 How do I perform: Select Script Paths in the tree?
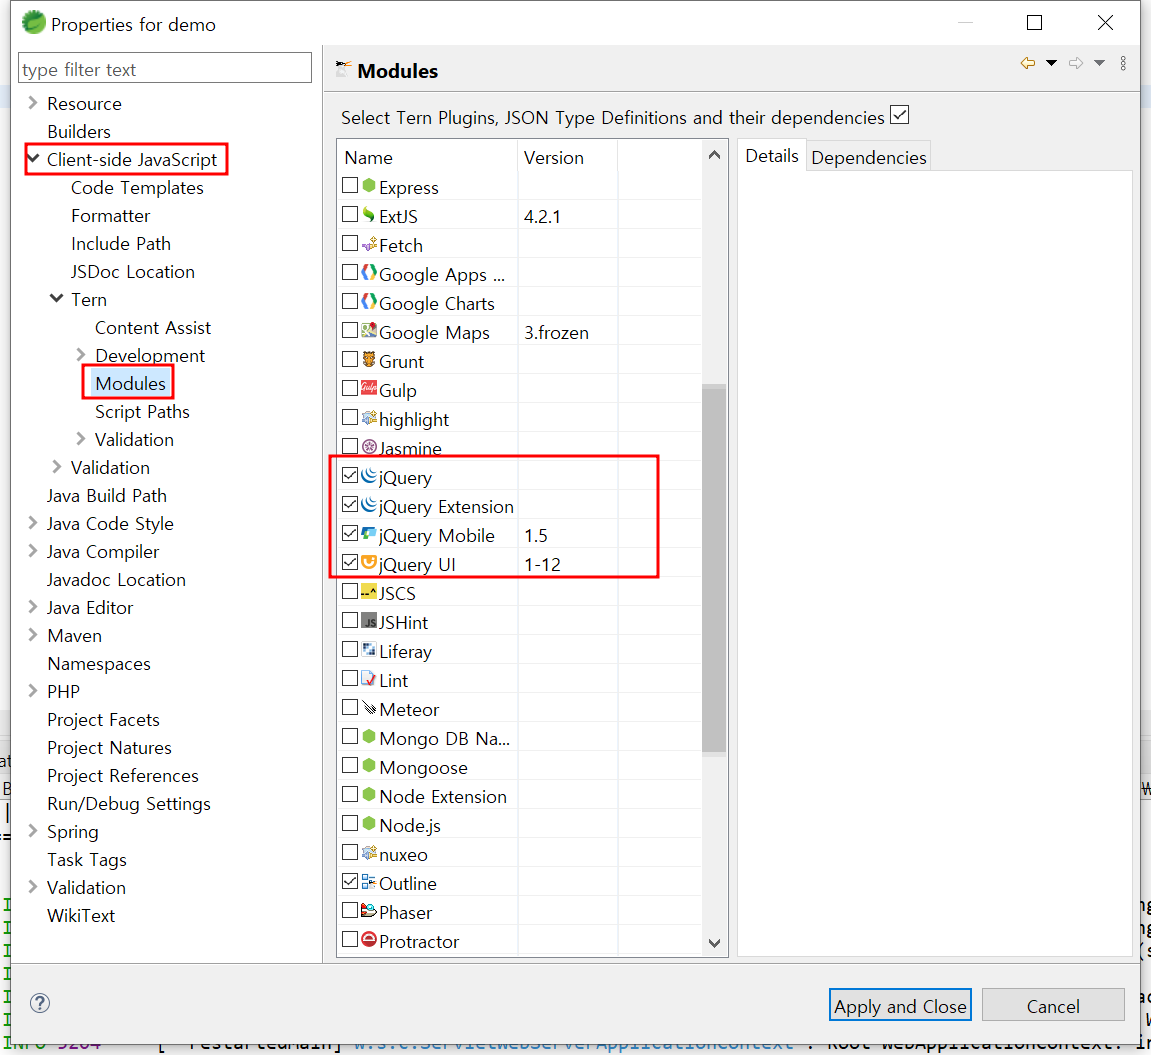[x=142, y=412]
